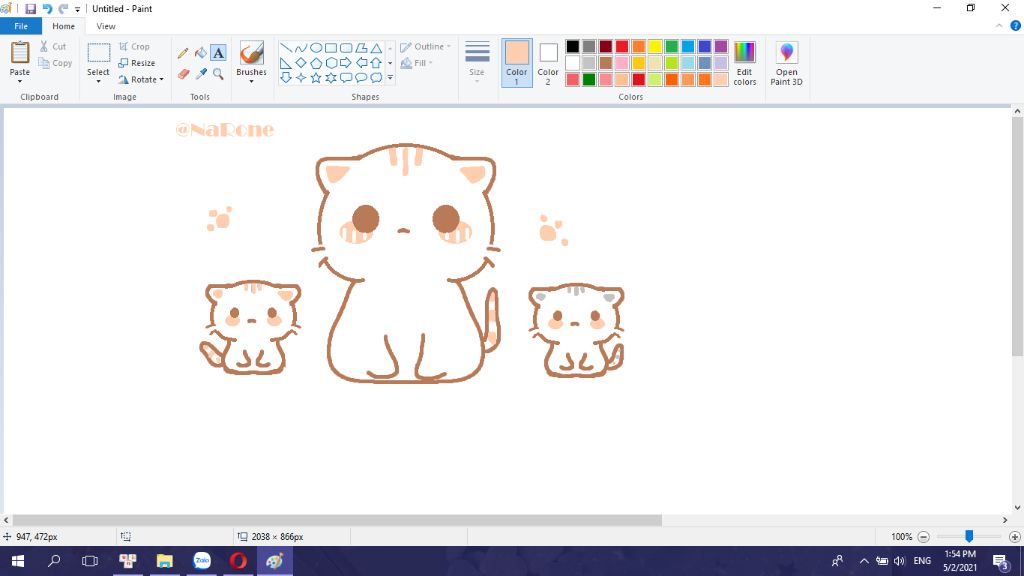Click Undo in the quick access toolbar
The image size is (1024, 576).
coord(47,8)
